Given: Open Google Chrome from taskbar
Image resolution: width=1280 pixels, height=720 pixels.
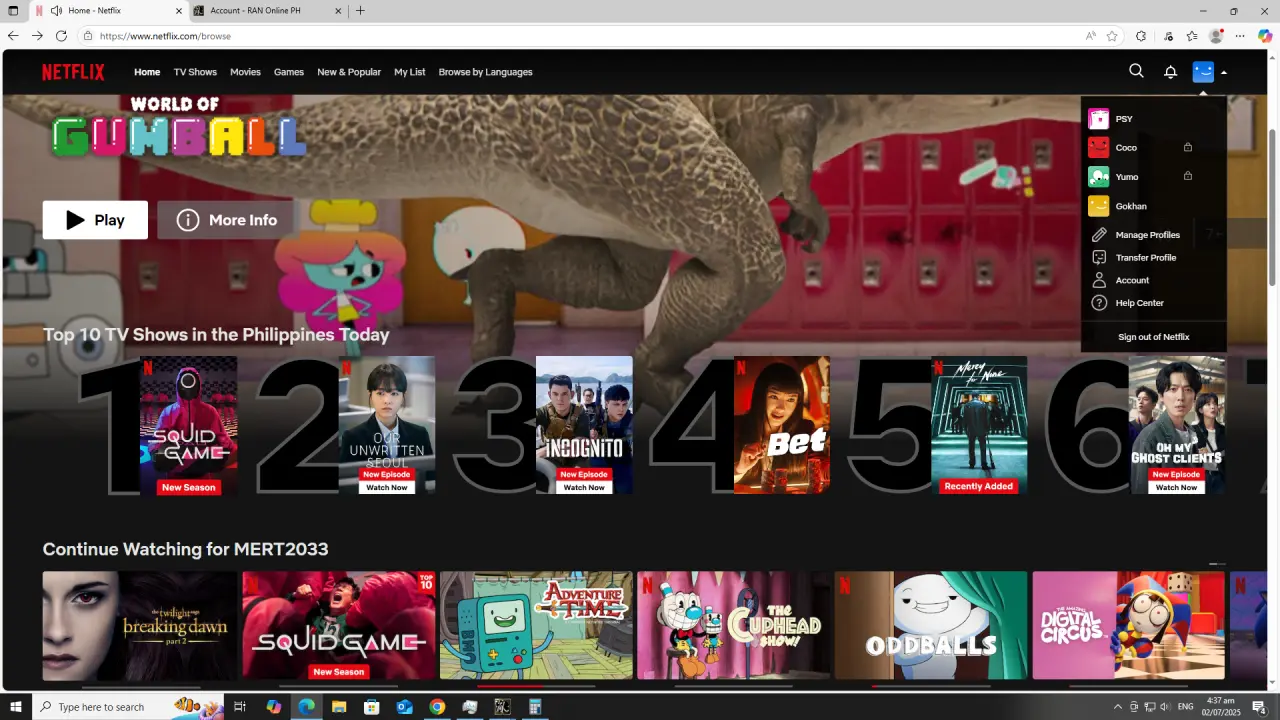Looking at the screenshot, I should pos(437,707).
